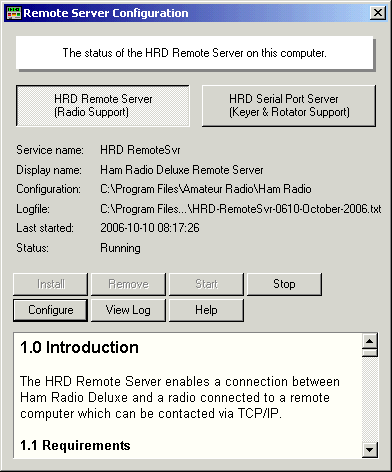
Task: Open the Configure dialog
Action: (50, 310)
